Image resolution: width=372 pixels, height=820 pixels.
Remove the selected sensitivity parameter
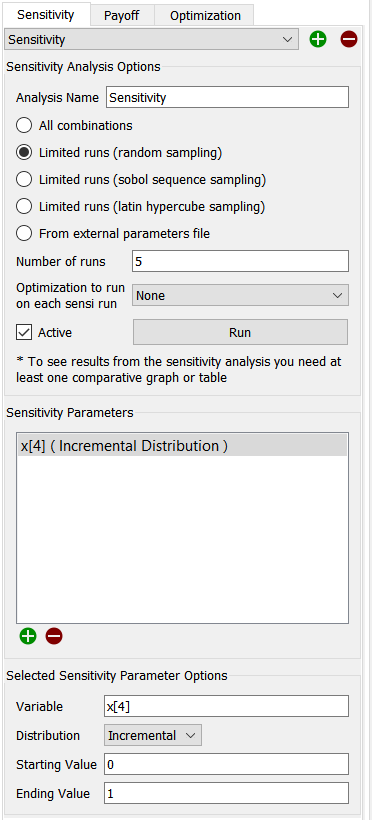54,636
